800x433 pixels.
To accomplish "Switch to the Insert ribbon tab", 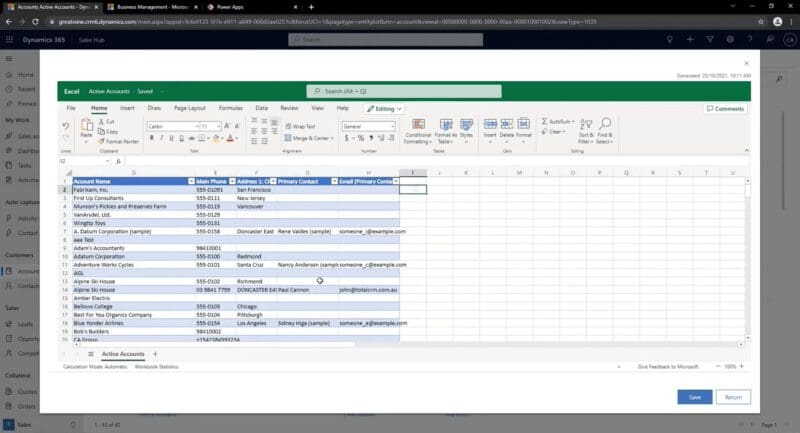I will pyautogui.click(x=127, y=108).
